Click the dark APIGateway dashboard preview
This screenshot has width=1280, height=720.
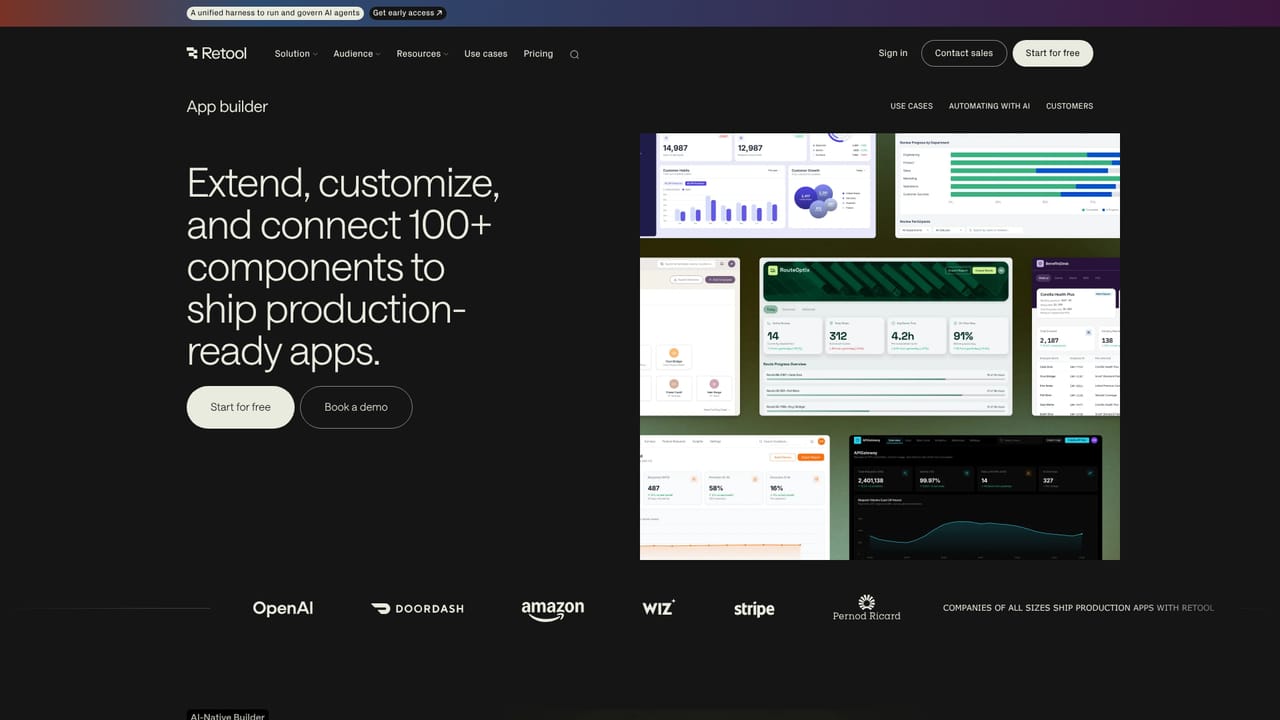(975, 497)
